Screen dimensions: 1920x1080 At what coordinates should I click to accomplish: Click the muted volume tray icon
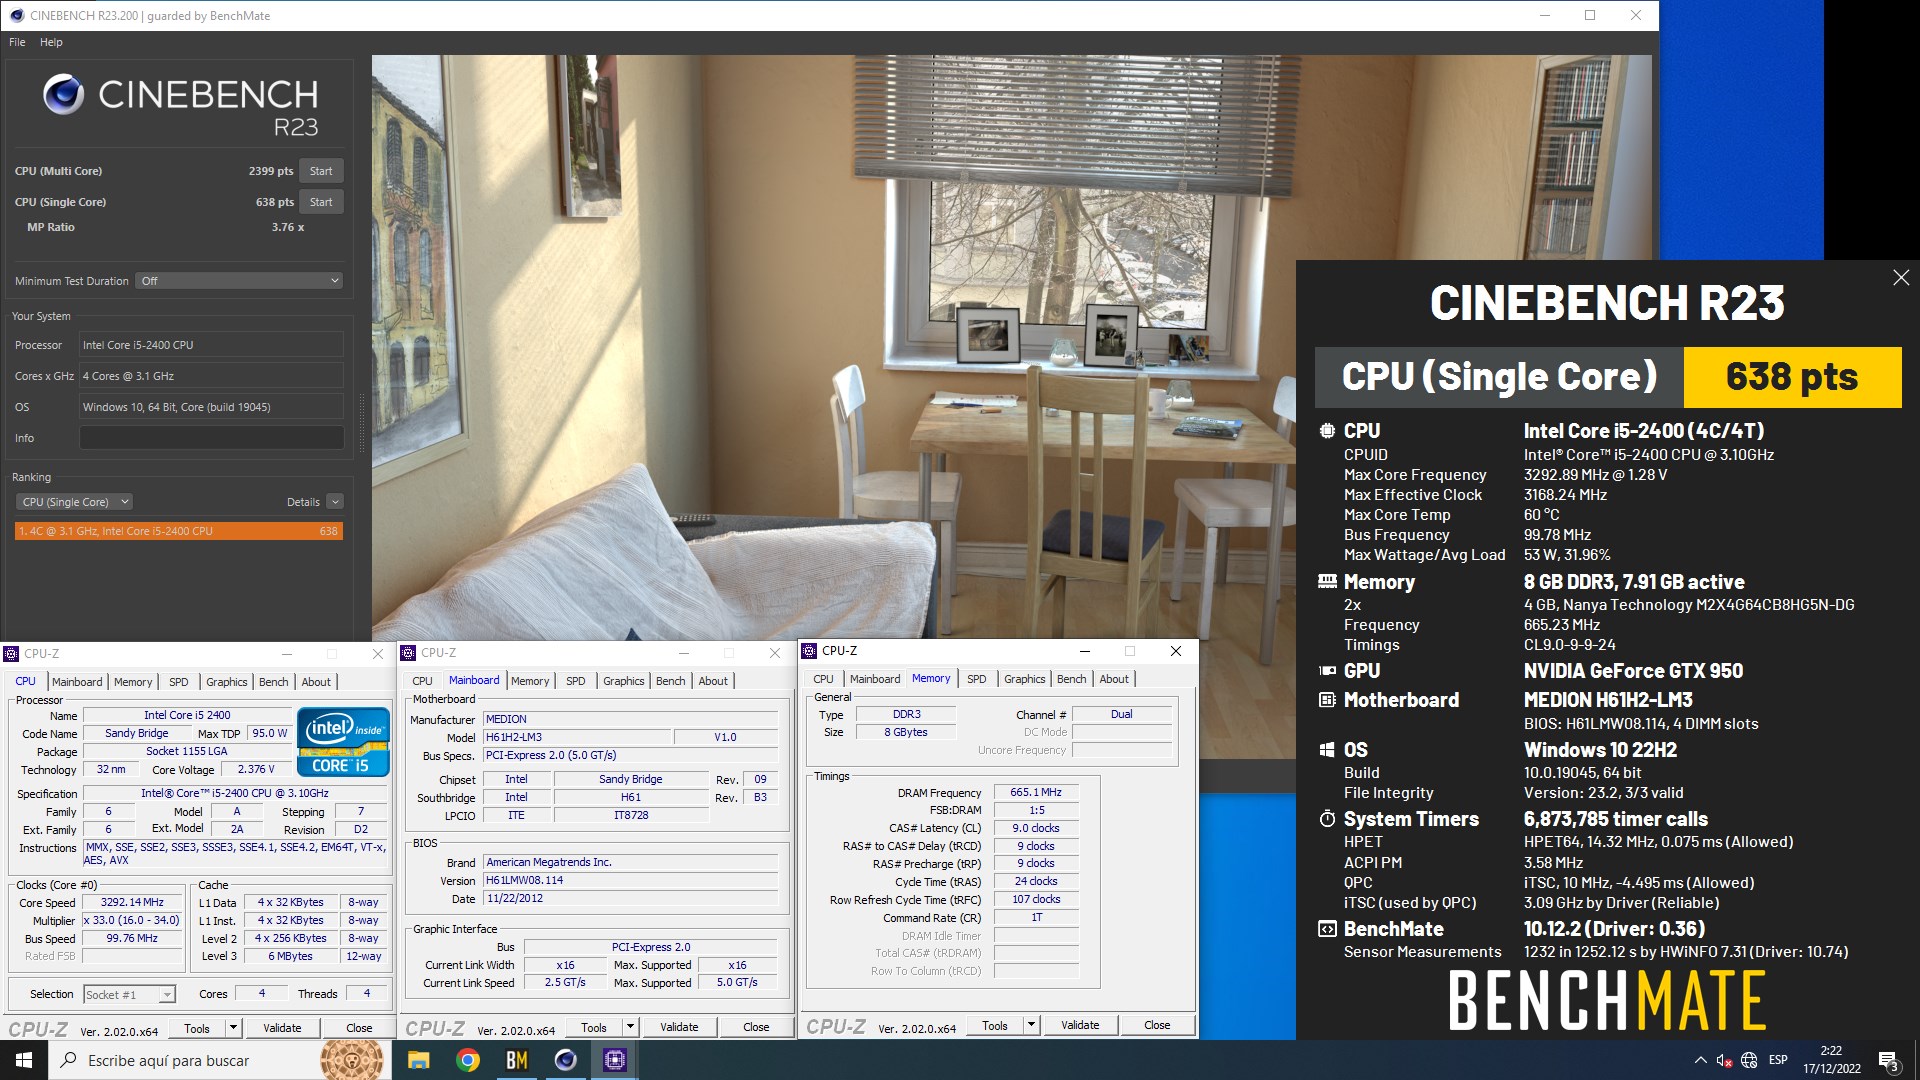click(1724, 1060)
